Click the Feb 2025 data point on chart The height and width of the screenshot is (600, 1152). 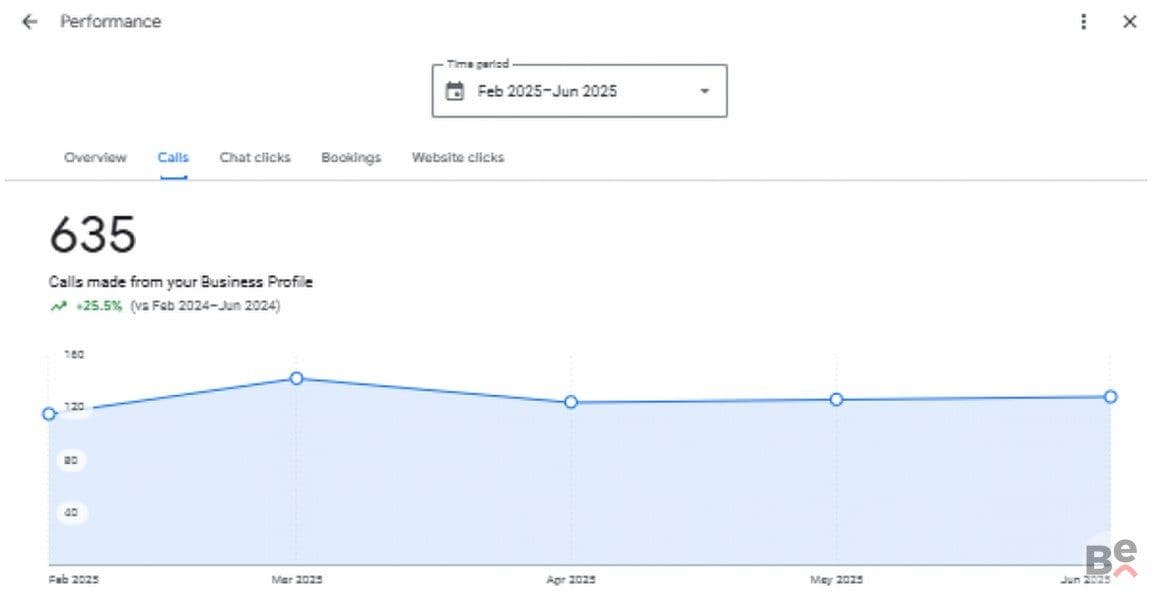49,414
